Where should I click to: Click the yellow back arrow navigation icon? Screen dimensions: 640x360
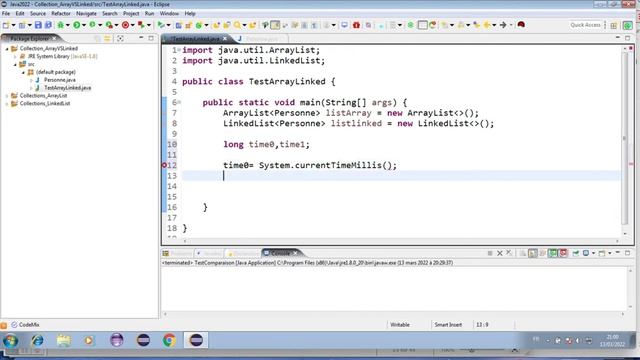(x=487, y=25)
